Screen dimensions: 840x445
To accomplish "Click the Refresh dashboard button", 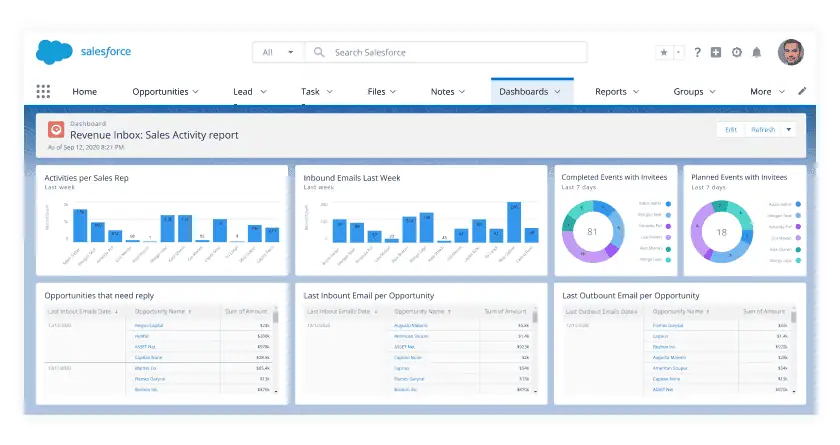I will pos(763,130).
